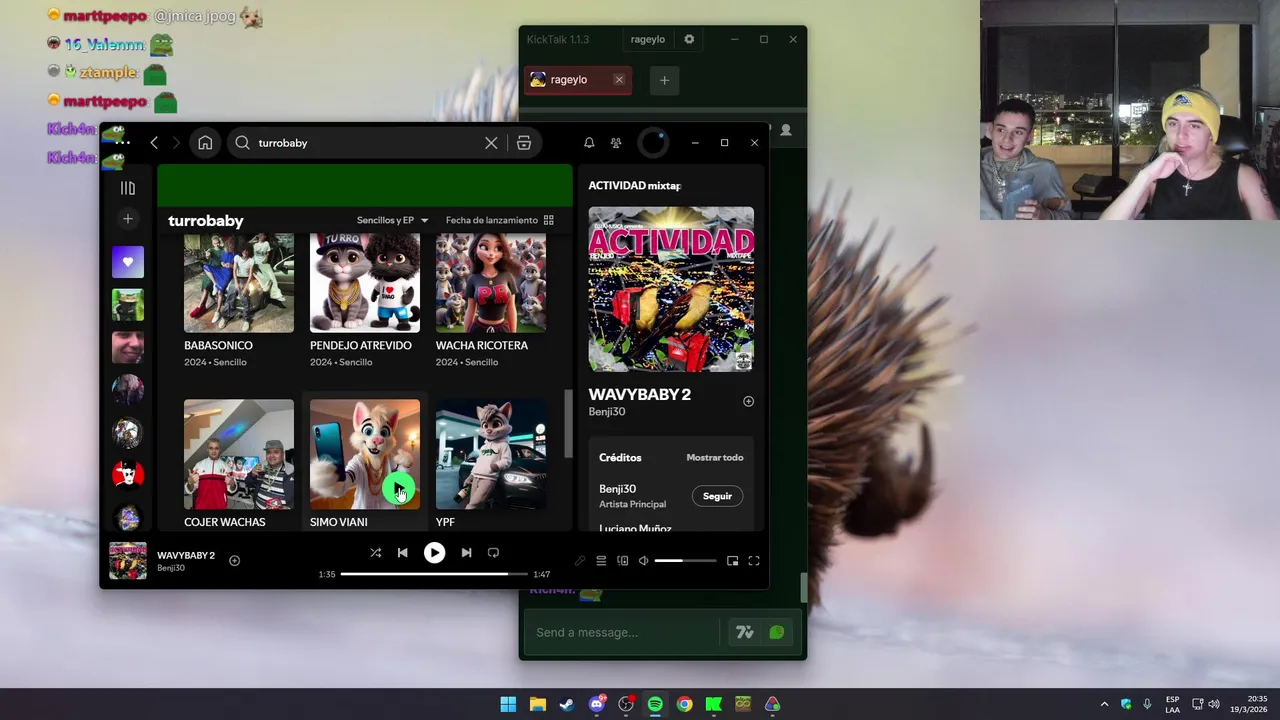
Task: Add new chat tab in KickTalk
Action: click(664, 80)
